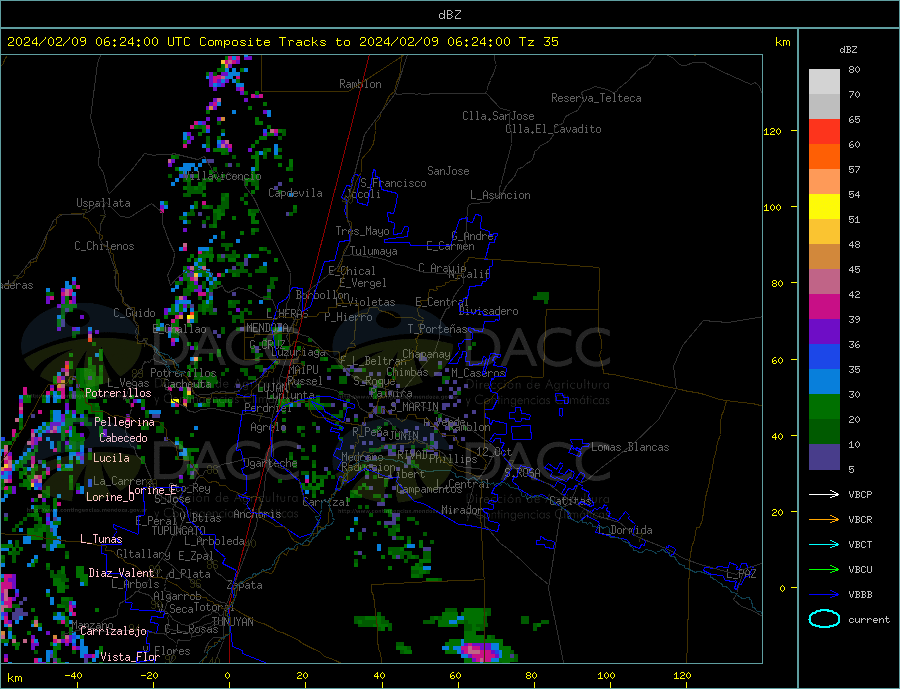This screenshot has height=689, width=900.
Task: Click the legend value '57'
Action: 854,169
